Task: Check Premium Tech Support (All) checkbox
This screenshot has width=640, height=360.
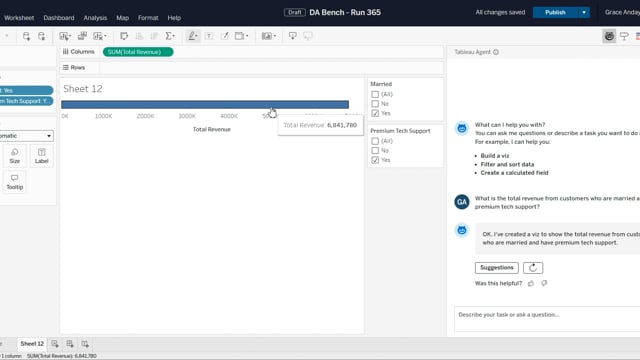Action: click(x=375, y=141)
